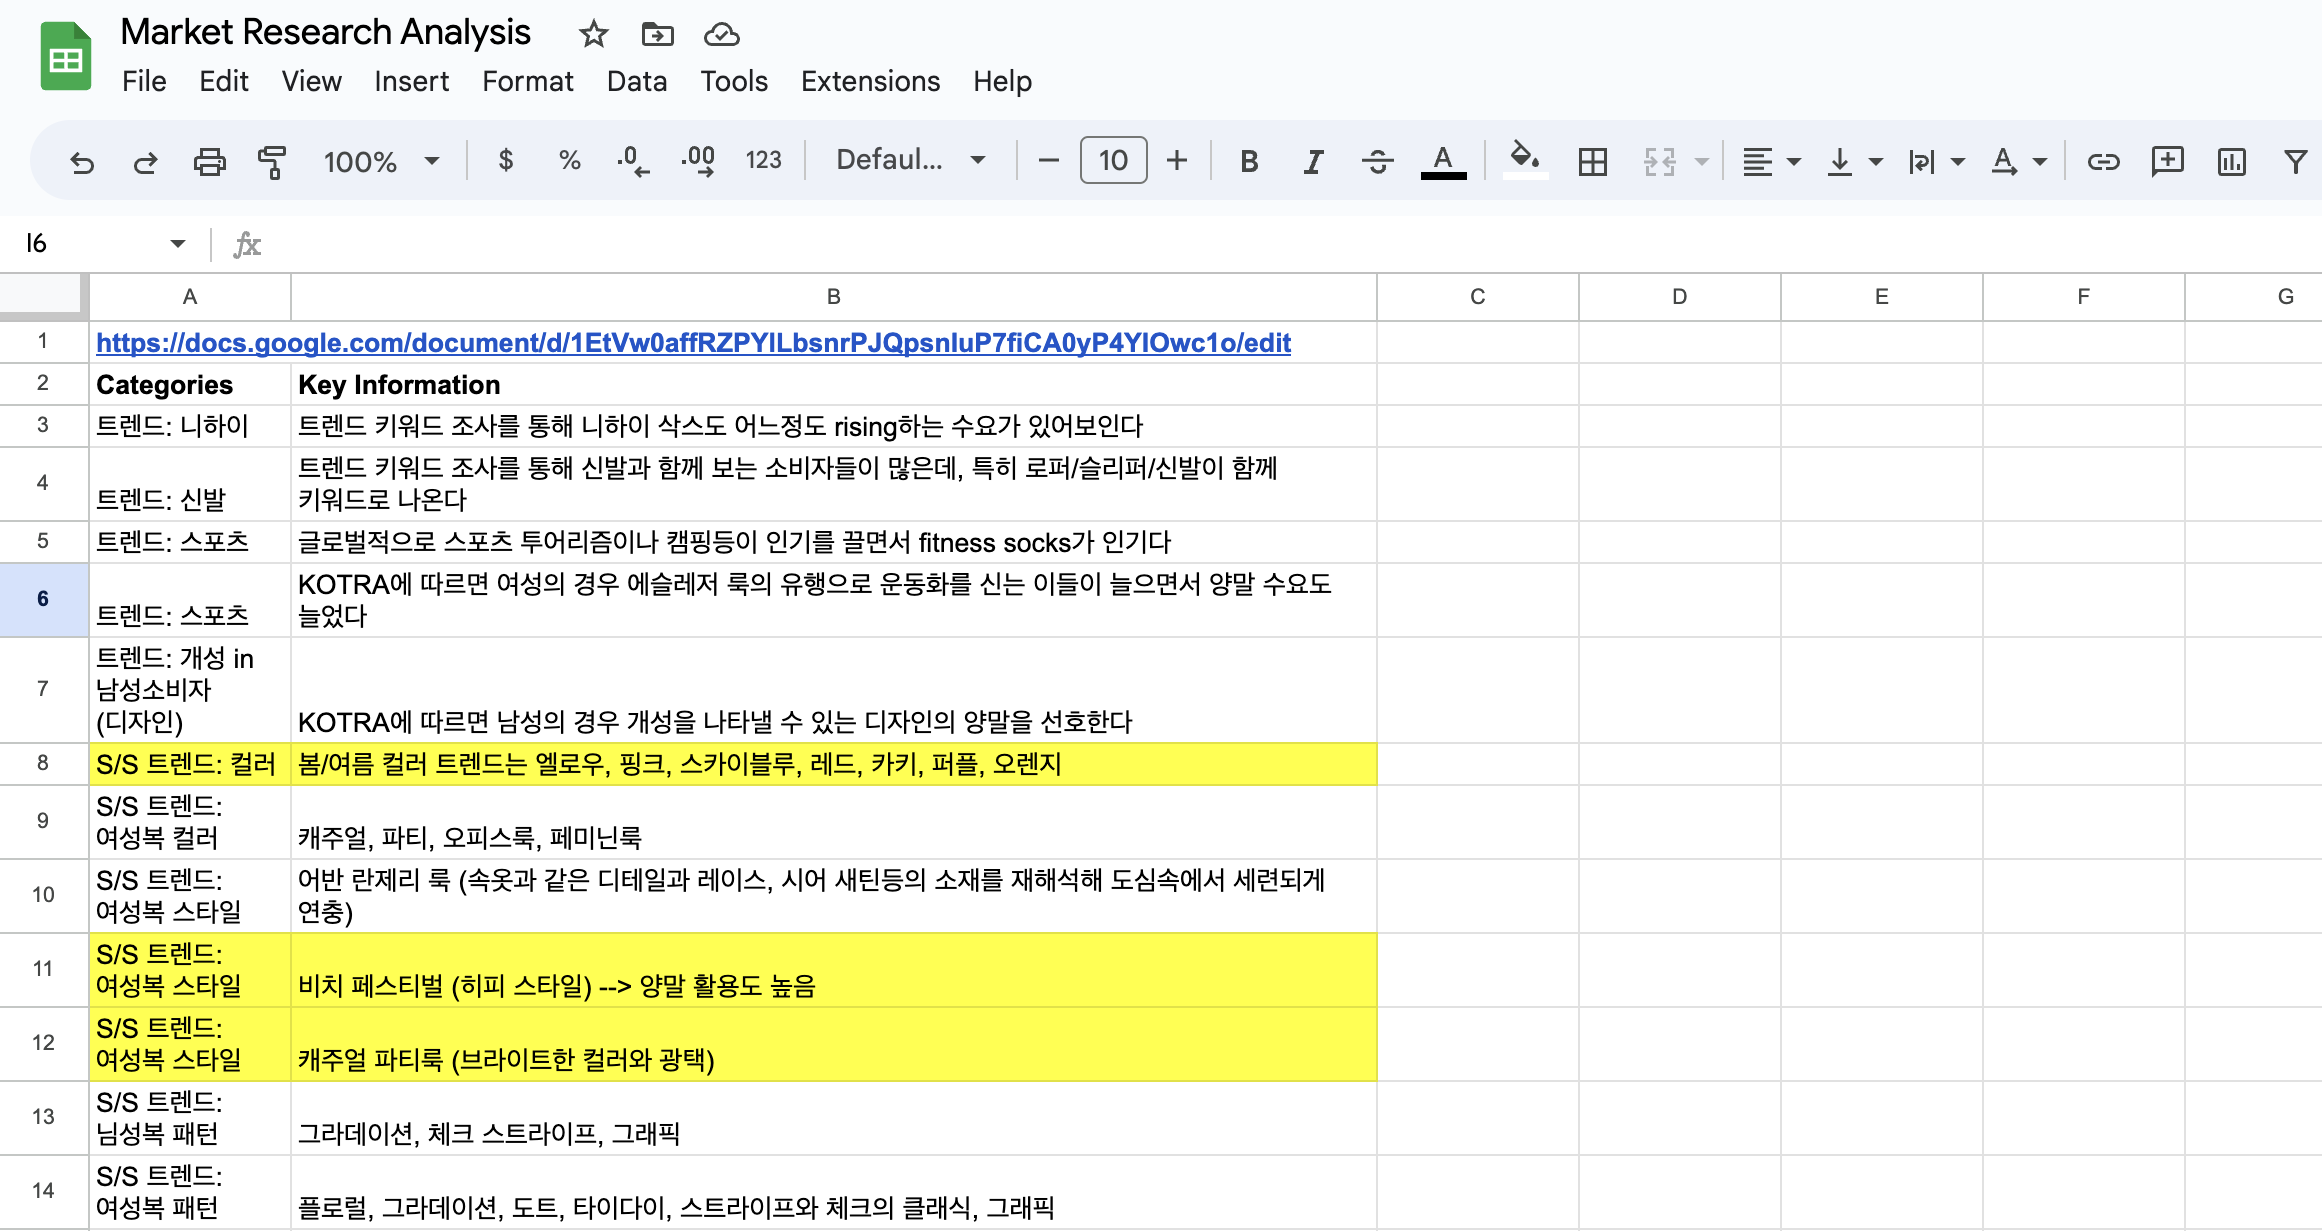Viewport: 2322px width, 1231px height.
Task: Click the Insert chart icon
Action: [2231, 161]
